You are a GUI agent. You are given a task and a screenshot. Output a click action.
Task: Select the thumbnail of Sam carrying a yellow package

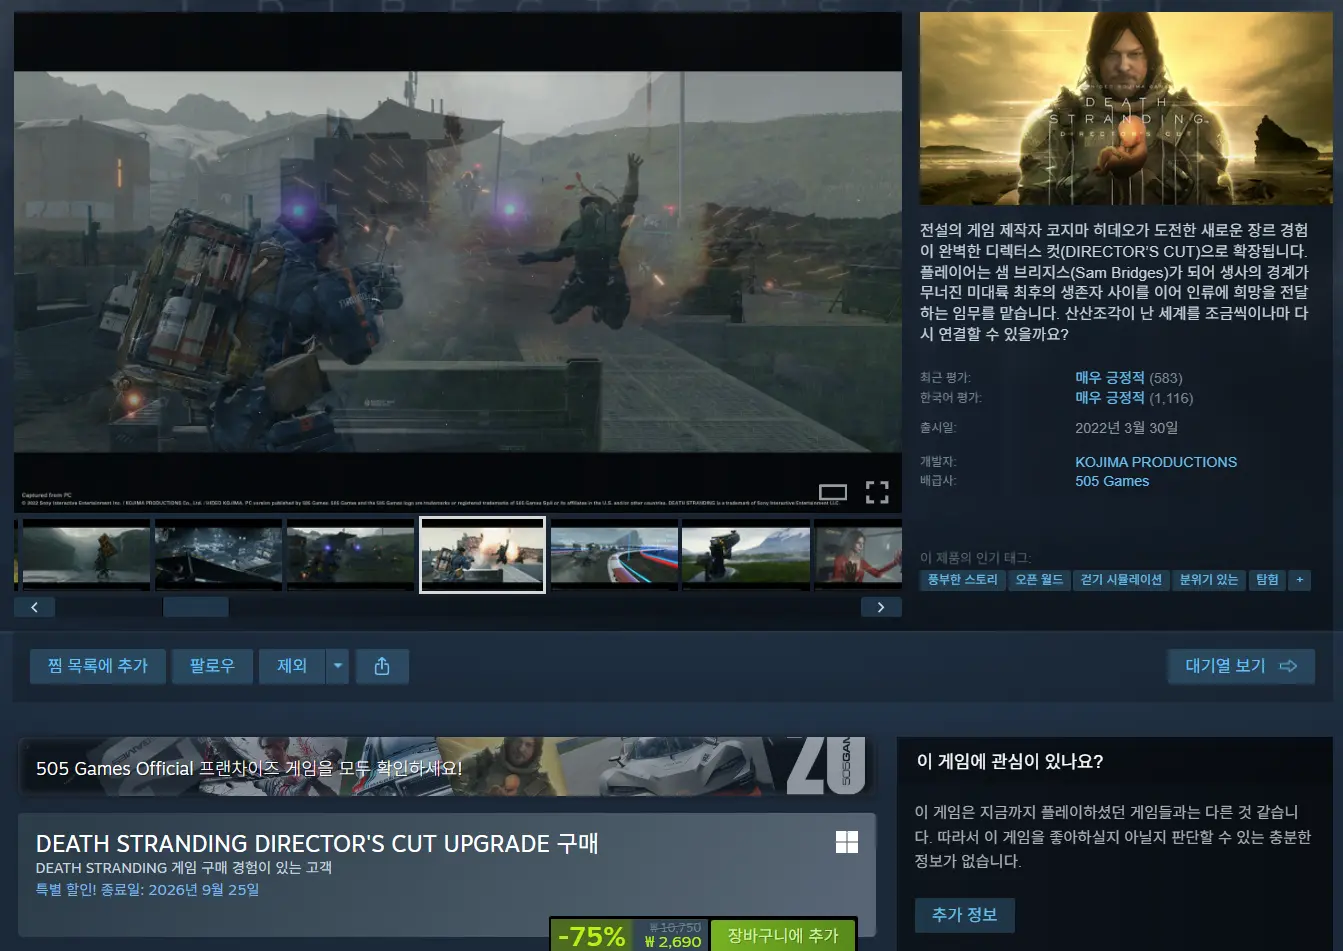pyautogui.click(x=86, y=554)
